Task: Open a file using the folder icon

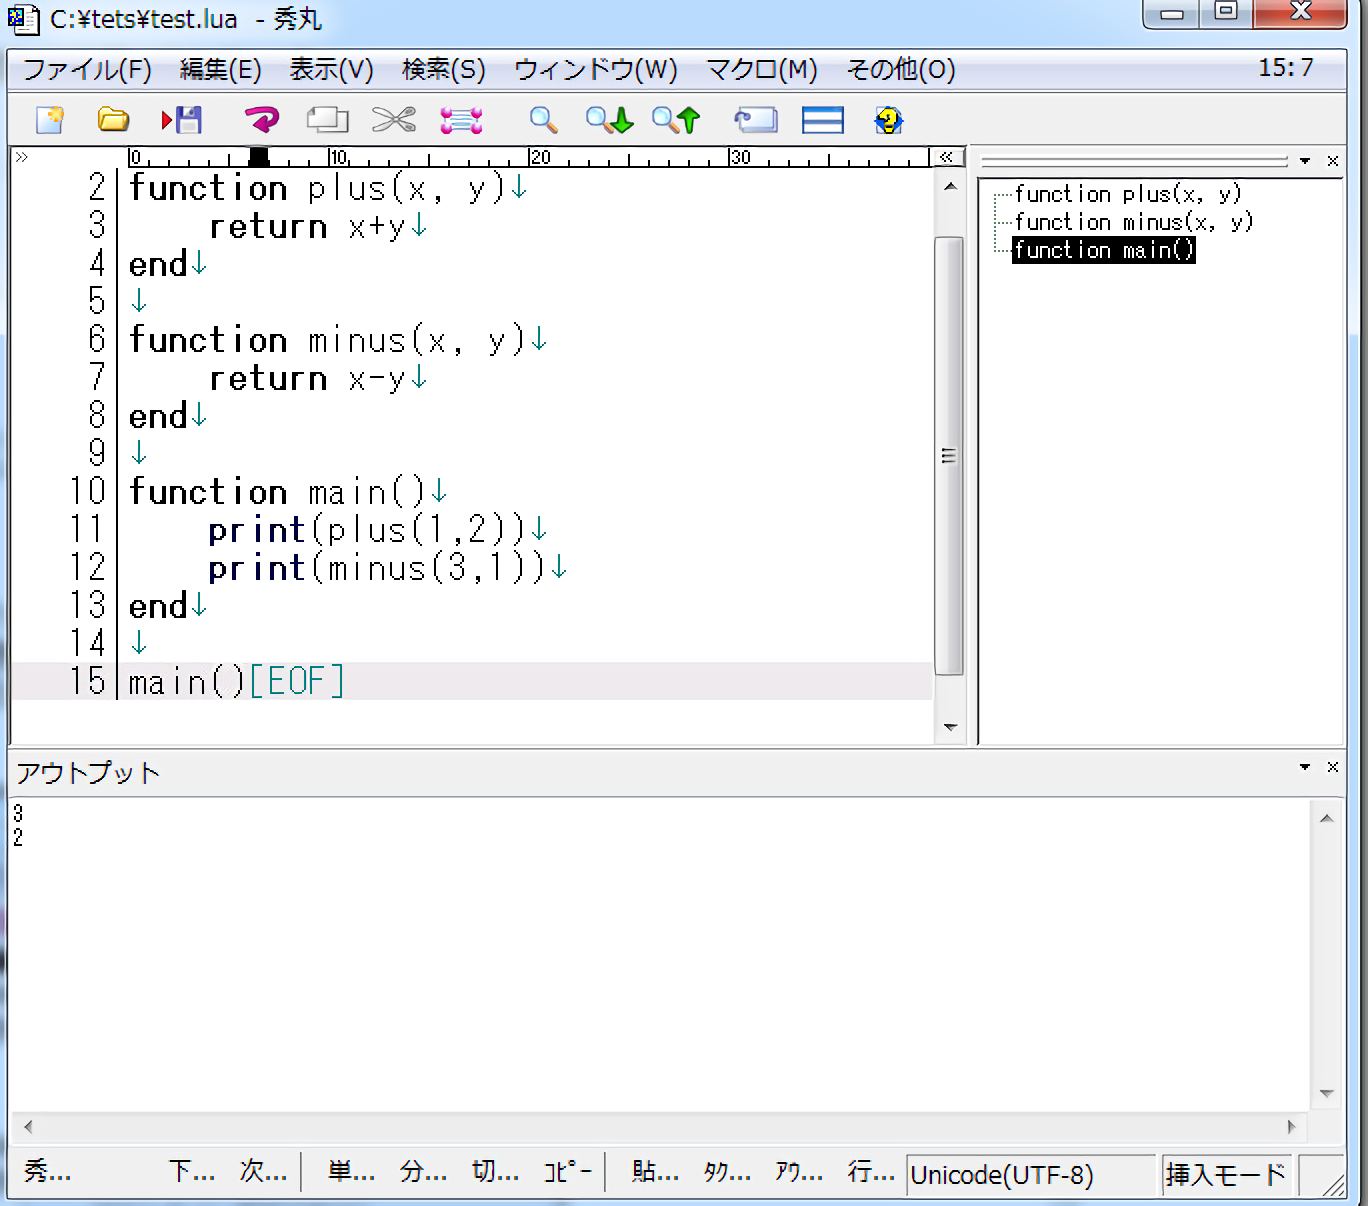Action: tap(113, 120)
